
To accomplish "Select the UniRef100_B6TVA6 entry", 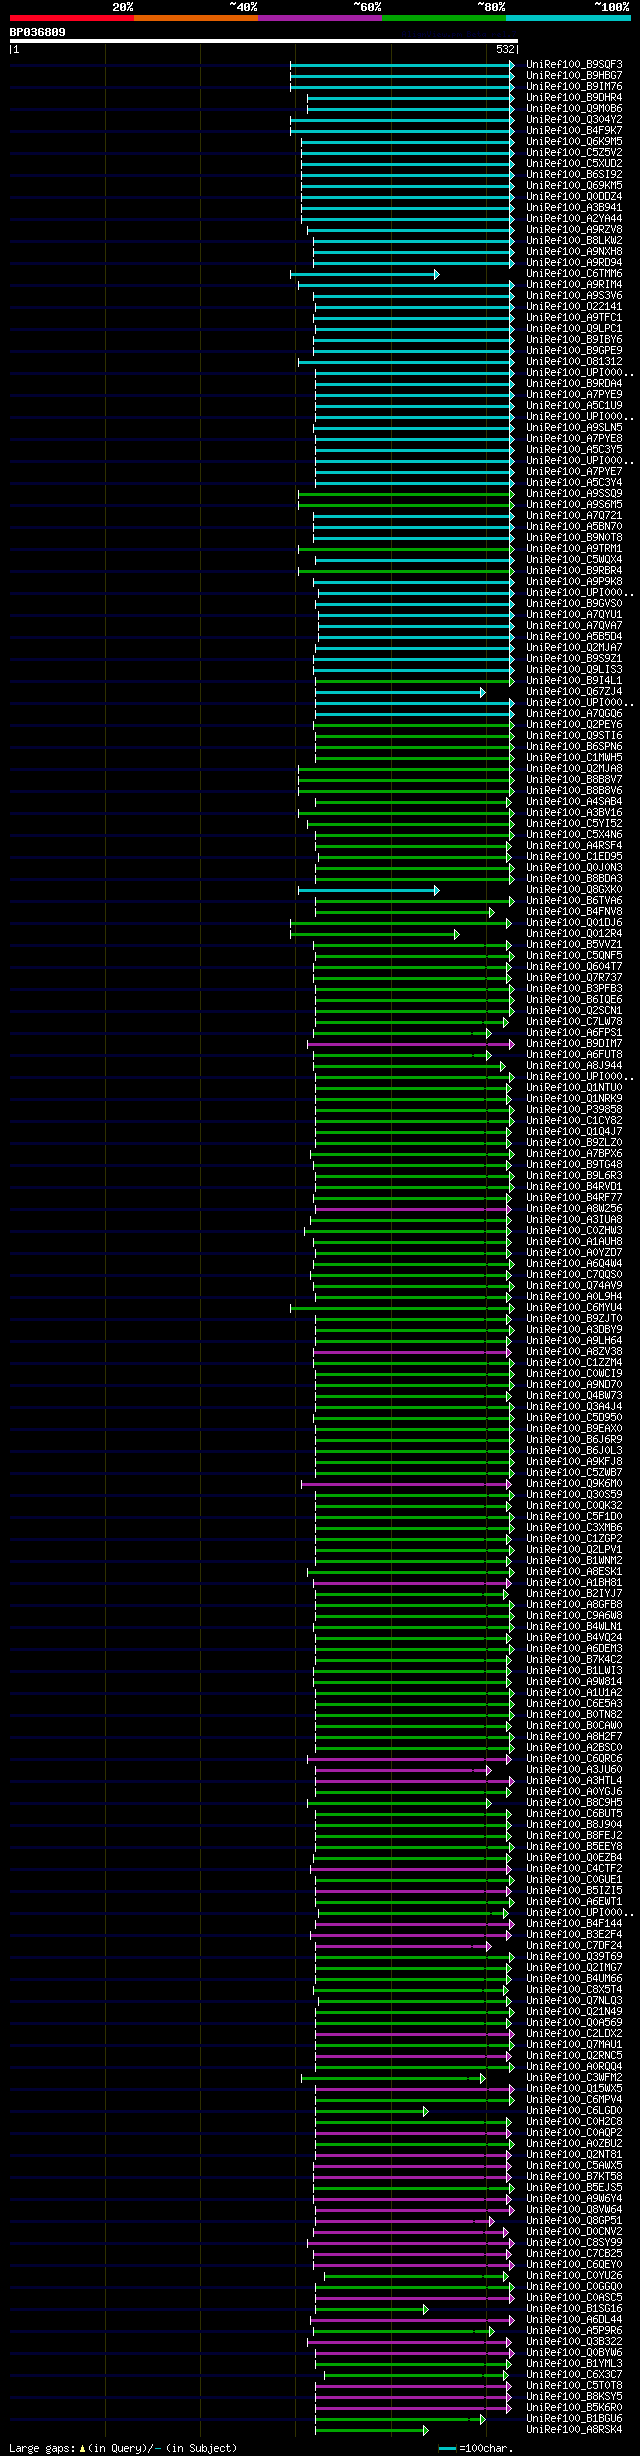I will [x=574, y=901].
